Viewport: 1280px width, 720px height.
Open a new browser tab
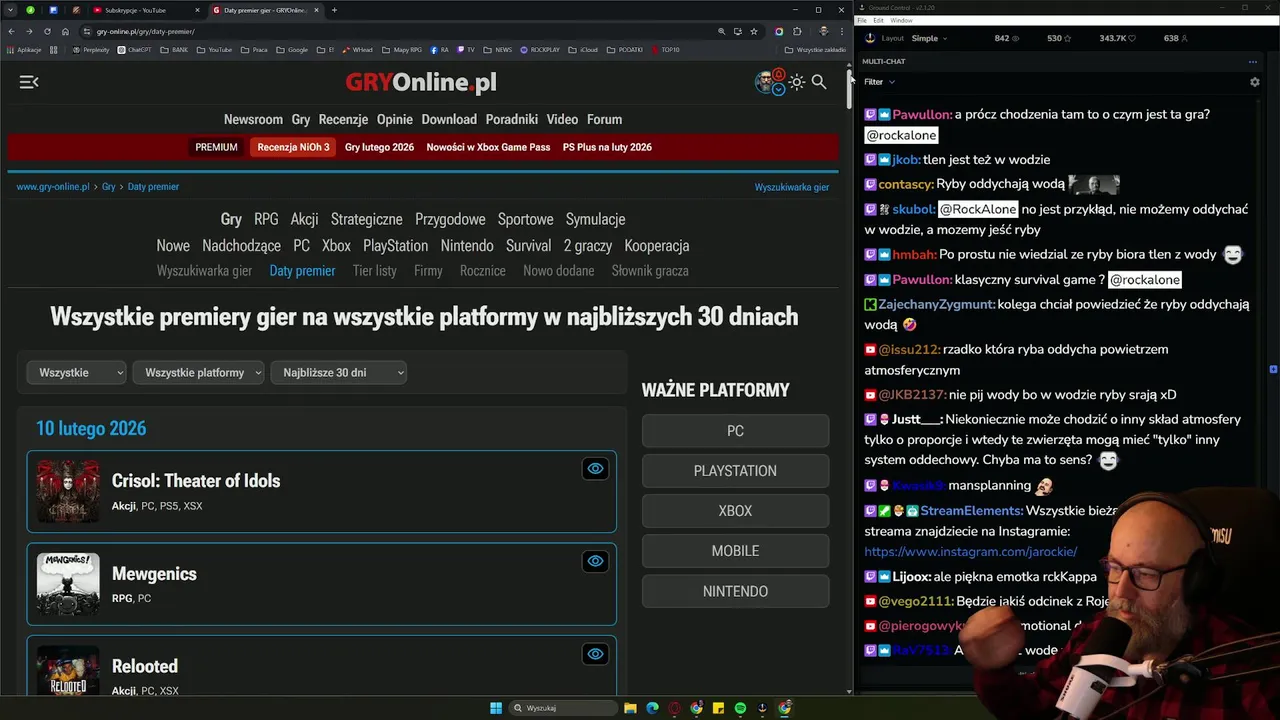tap(334, 10)
